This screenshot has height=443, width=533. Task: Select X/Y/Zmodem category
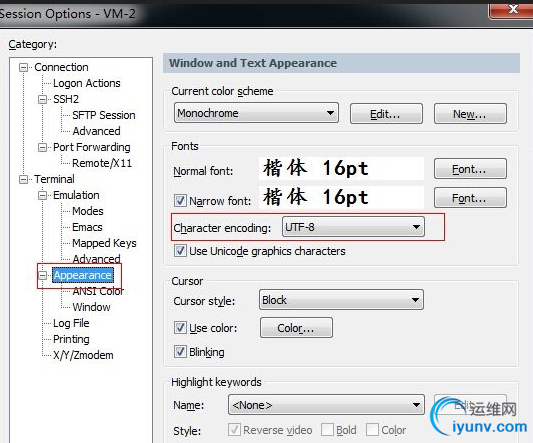[83, 355]
